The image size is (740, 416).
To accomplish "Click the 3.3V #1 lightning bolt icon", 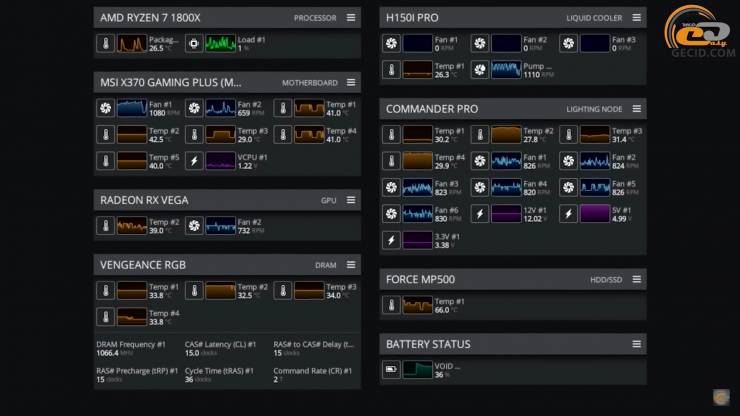I will point(392,240).
